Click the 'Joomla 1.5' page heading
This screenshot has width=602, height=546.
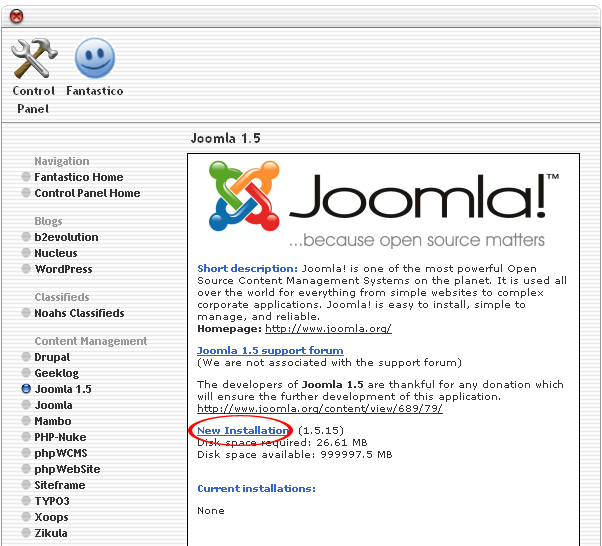click(x=226, y=138)
